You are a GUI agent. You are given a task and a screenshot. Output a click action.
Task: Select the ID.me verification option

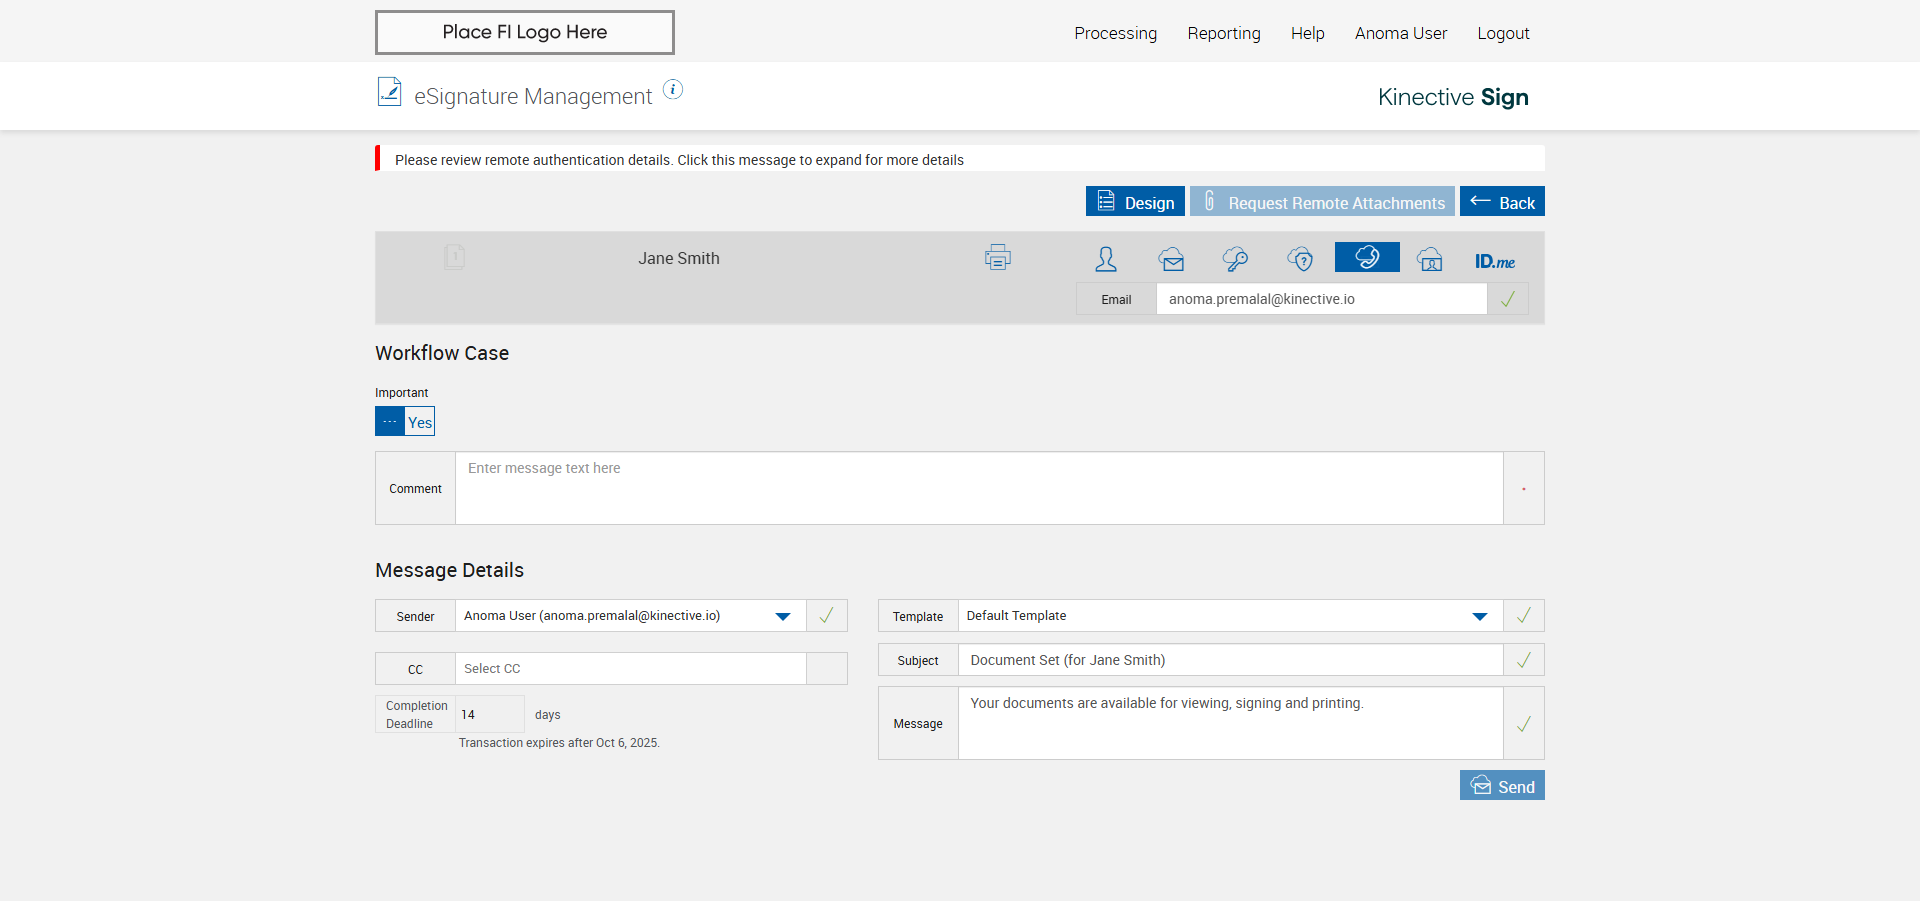pos(1494,261)
